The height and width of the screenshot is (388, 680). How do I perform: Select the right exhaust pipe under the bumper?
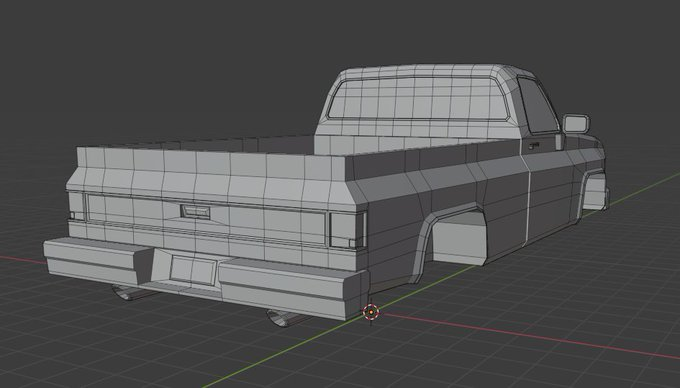pyautogui.click(x=284, y=318)
